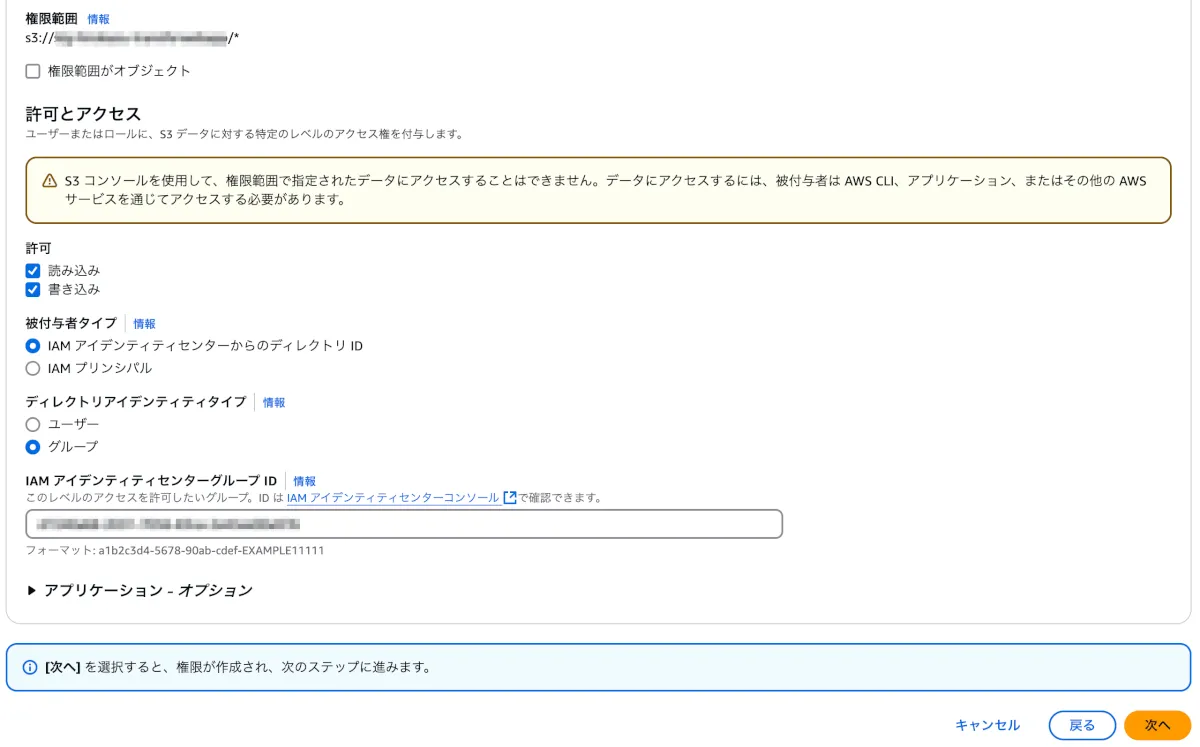The width and height of the screenshot is (1200, 747).
Task: Uncheck the 書き込み permission checkbox
Action: 33,290
